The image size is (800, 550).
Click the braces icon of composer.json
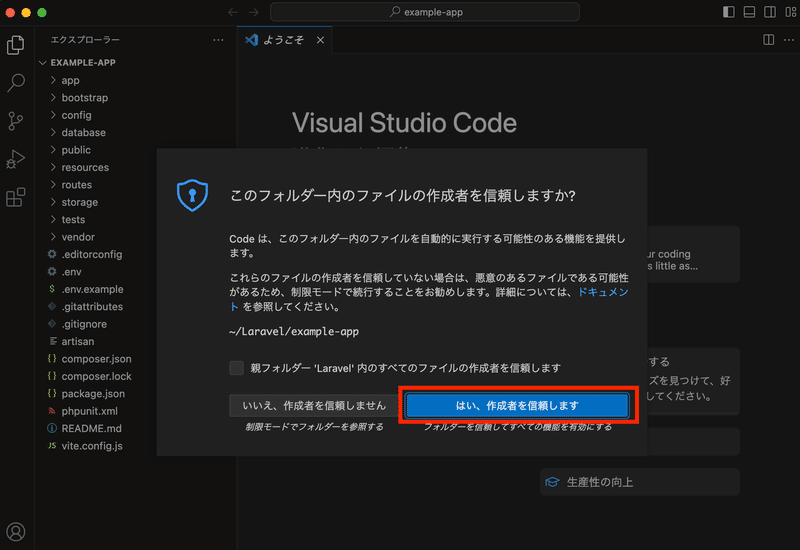tap(52, 359)
